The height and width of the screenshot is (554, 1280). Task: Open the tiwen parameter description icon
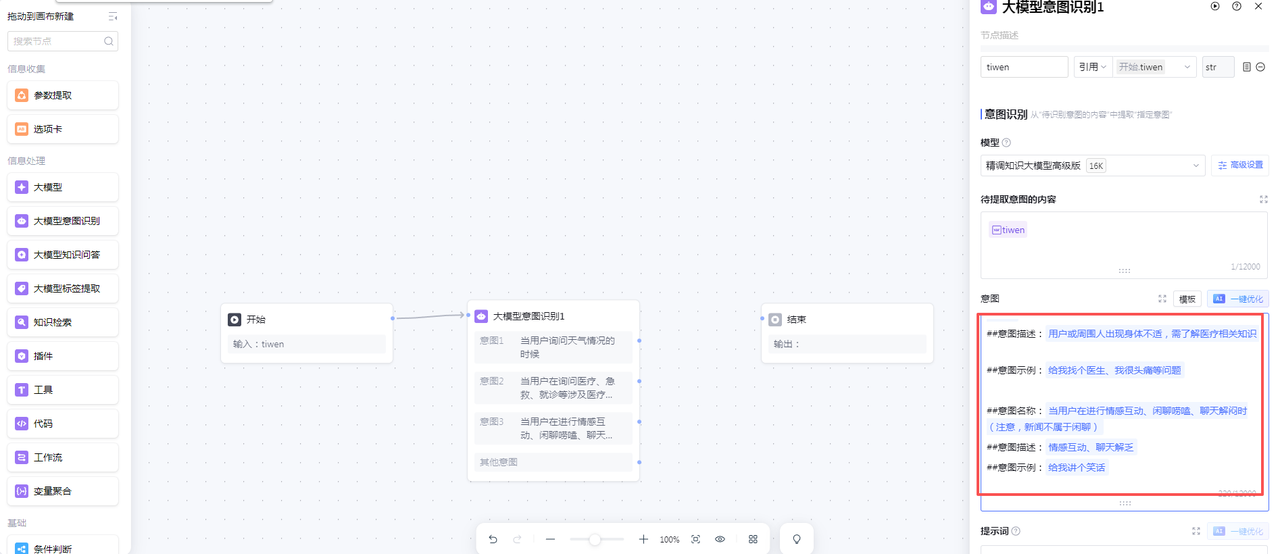click(1247, 67)
